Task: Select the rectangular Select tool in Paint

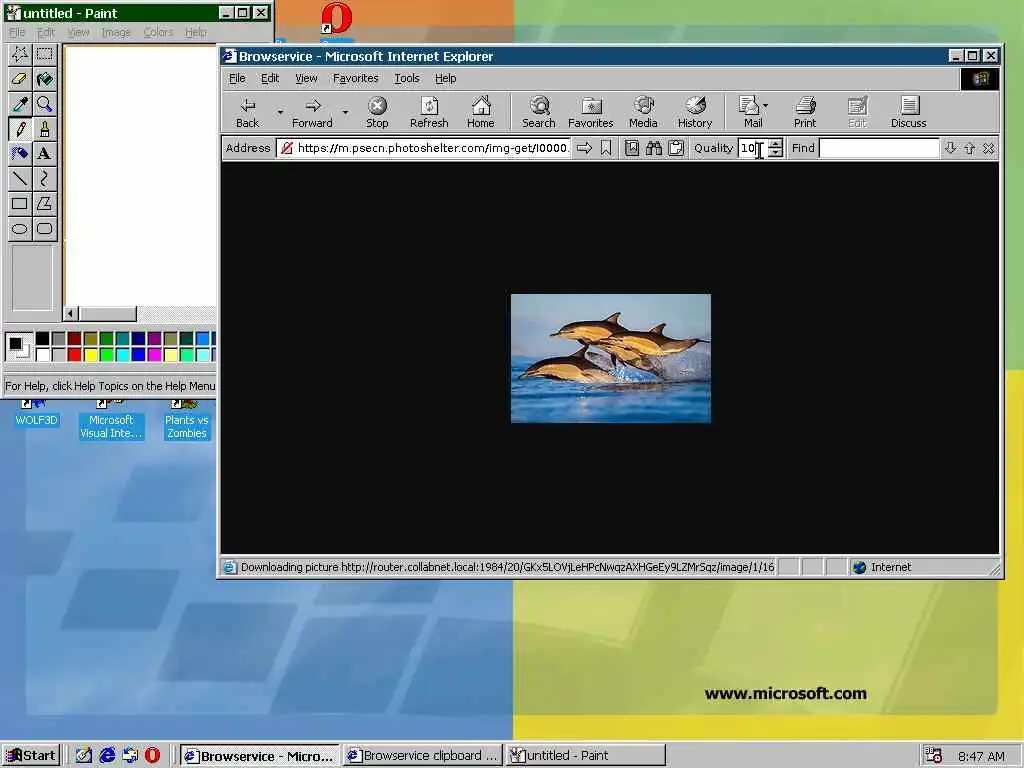Action: 44,54
